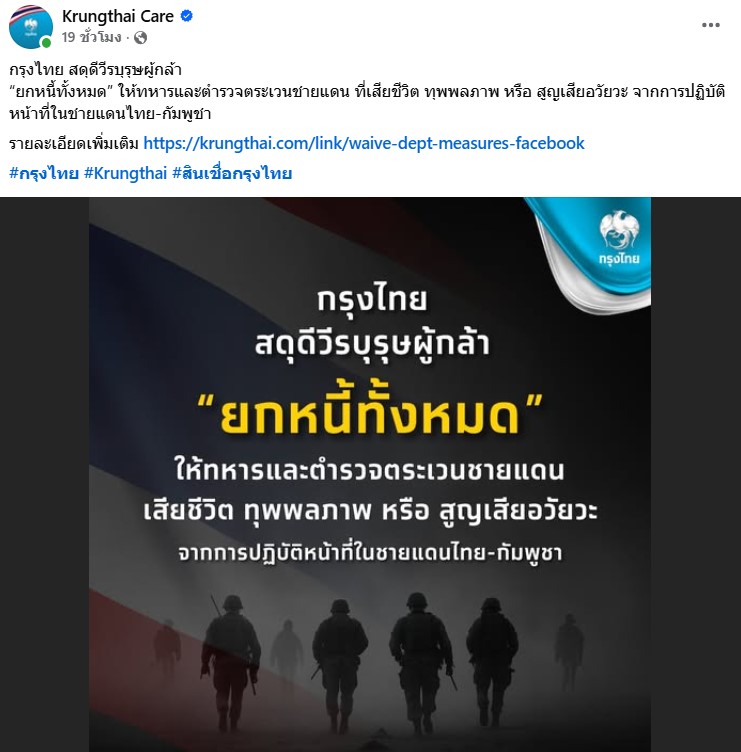Open the #กรุงไทย hashtag
Screen dimensions: 741x752
point(44,173)
